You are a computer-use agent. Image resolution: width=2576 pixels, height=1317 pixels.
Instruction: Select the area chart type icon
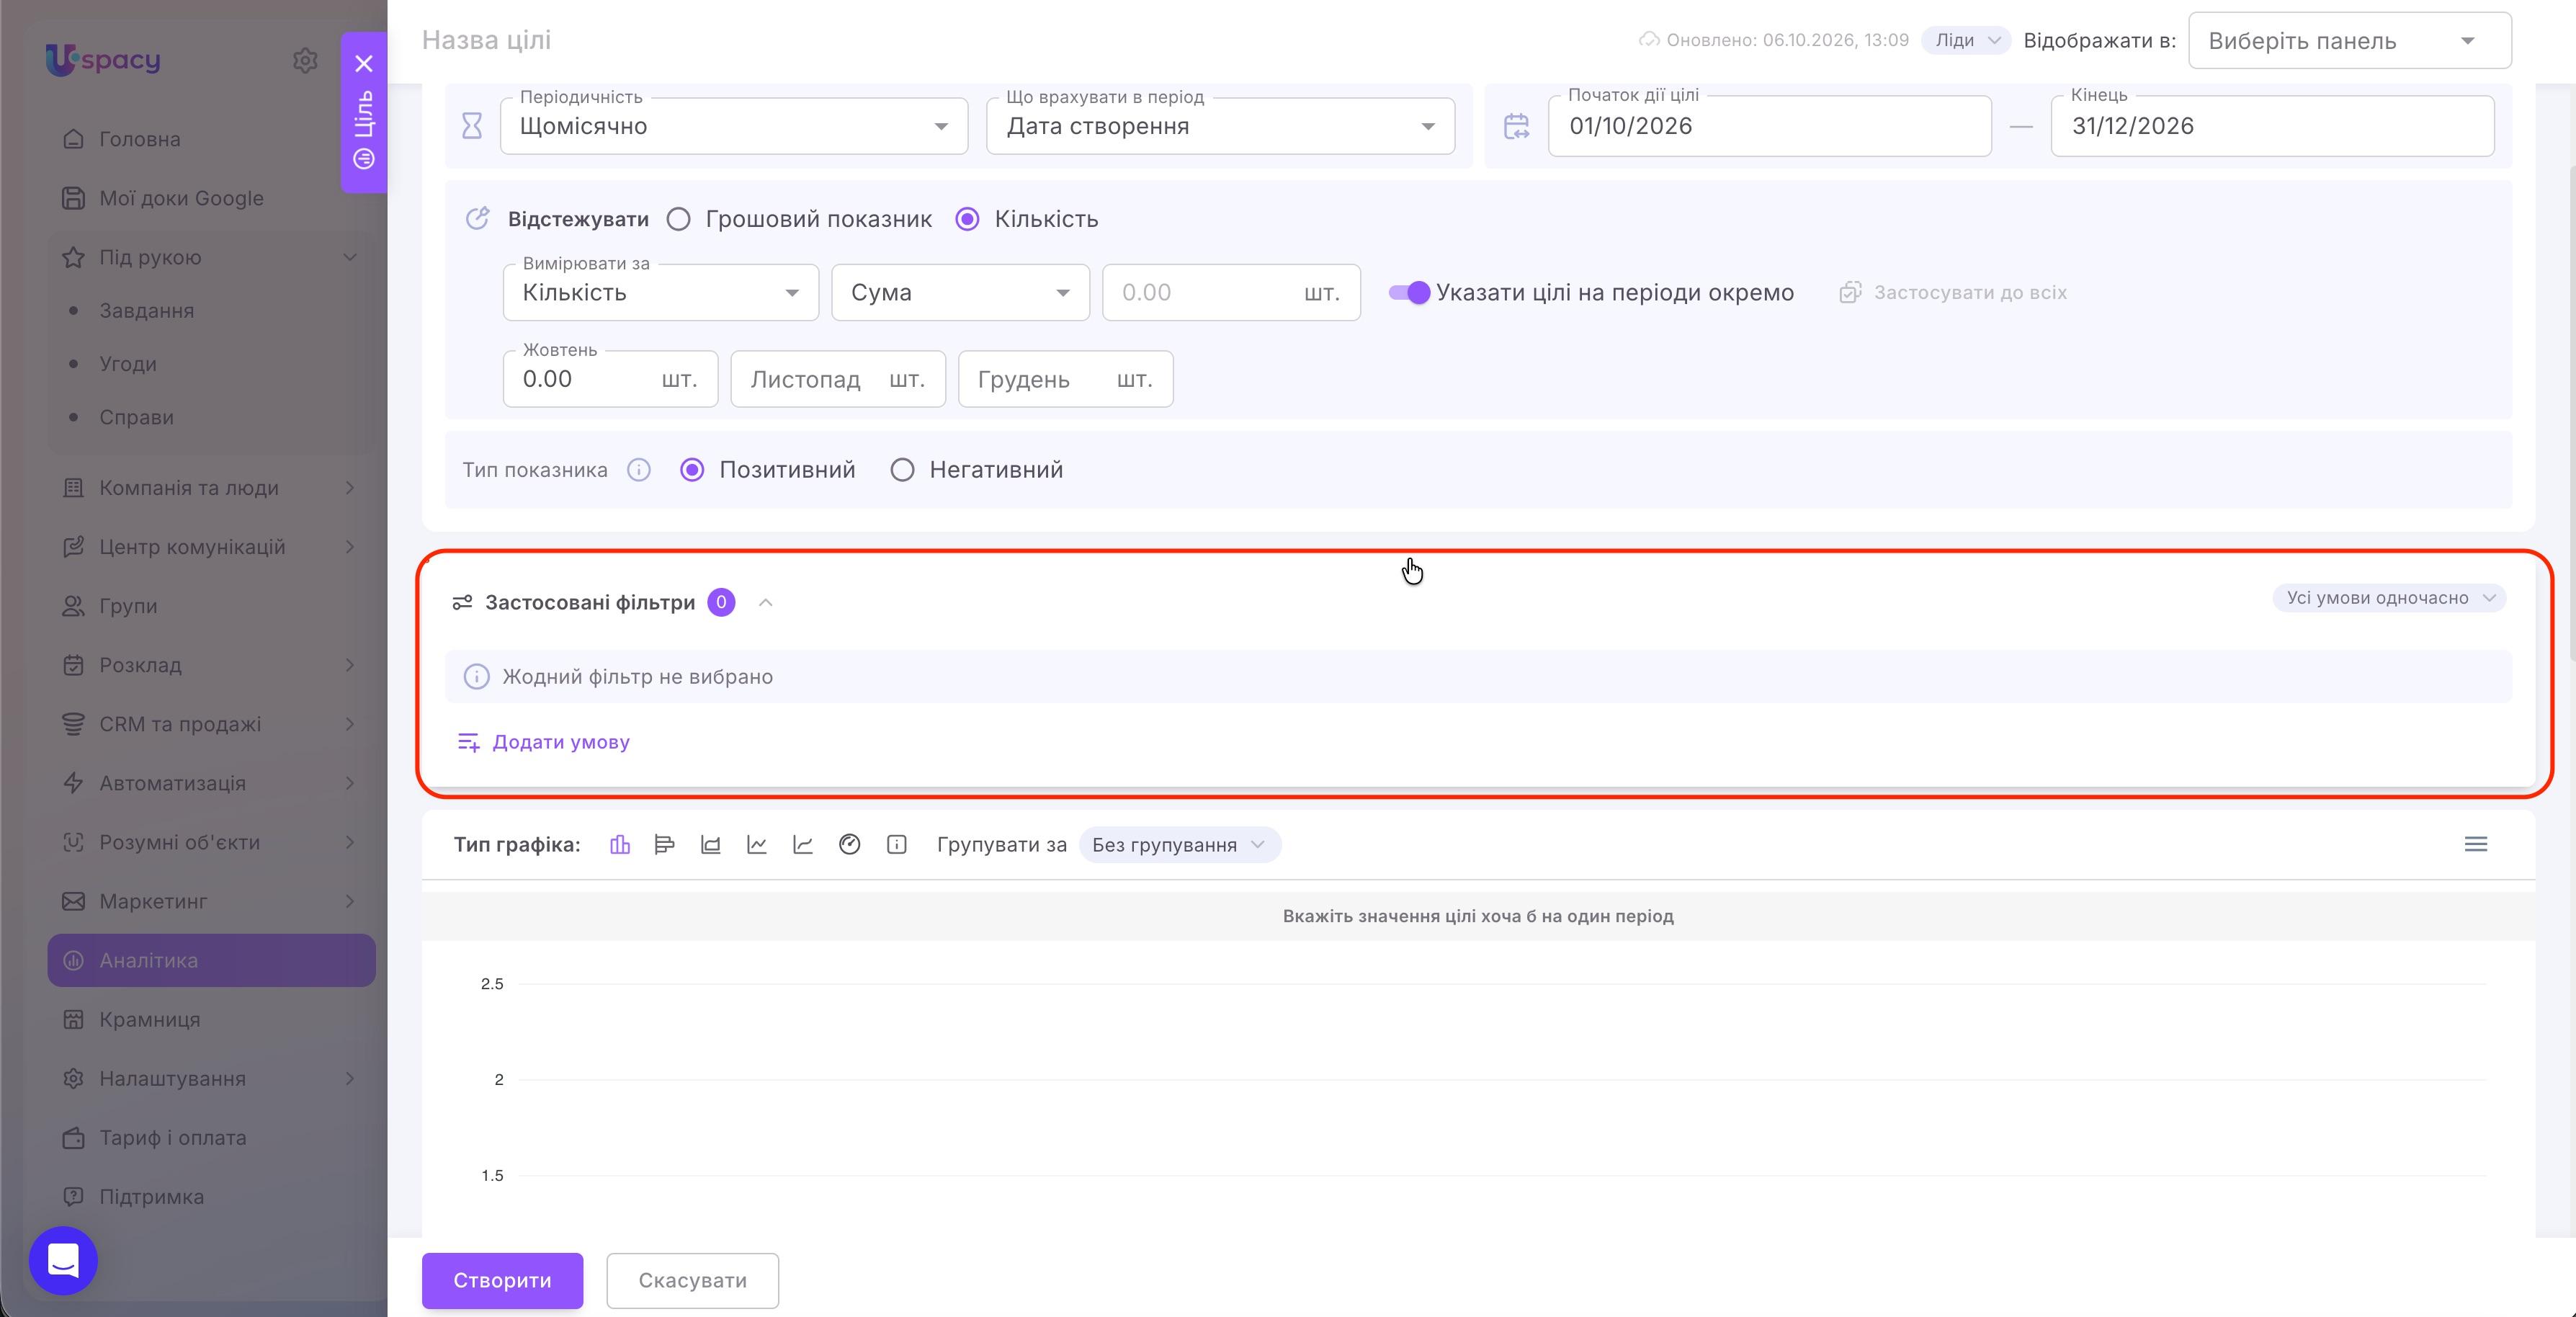[x=711, y=845]
